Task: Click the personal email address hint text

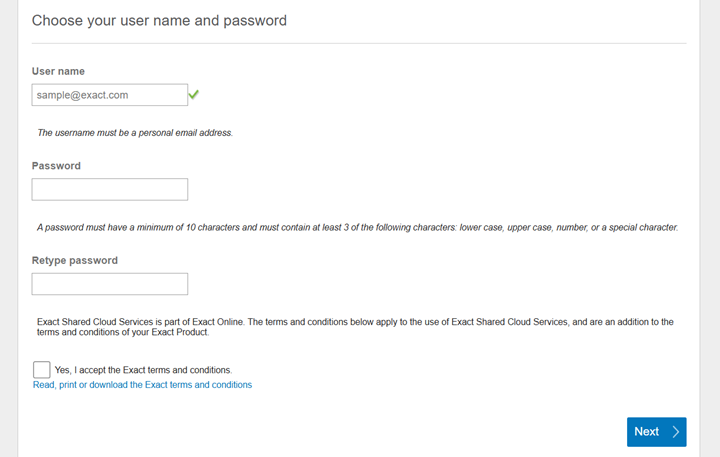Action: [x=135, y=133]
